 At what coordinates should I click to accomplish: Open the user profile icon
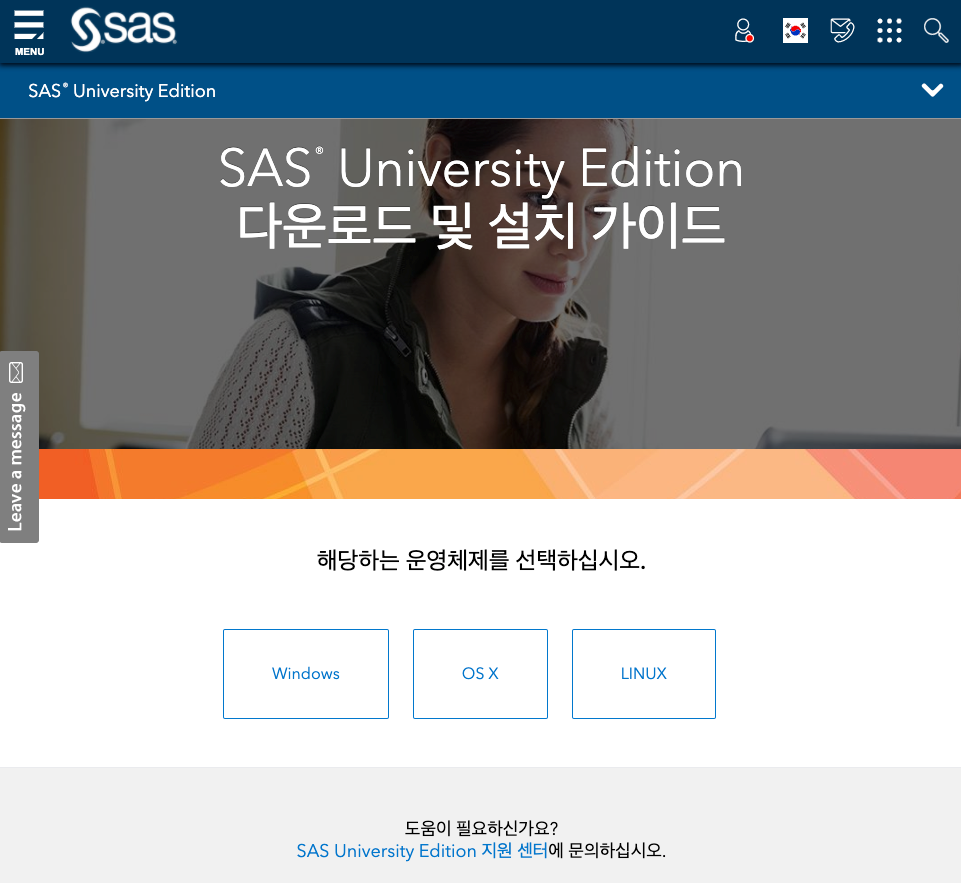(744, 31)
